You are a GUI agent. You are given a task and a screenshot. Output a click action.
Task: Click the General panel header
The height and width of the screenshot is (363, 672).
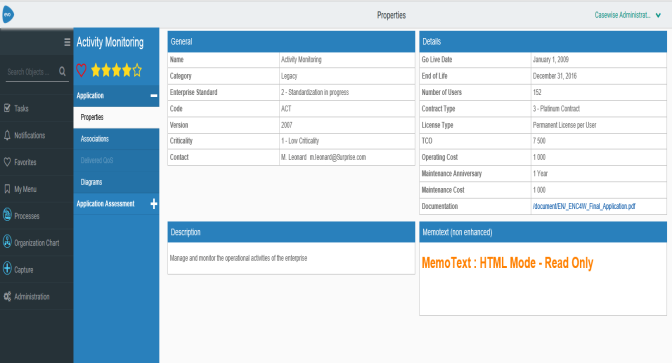point(291,42)
